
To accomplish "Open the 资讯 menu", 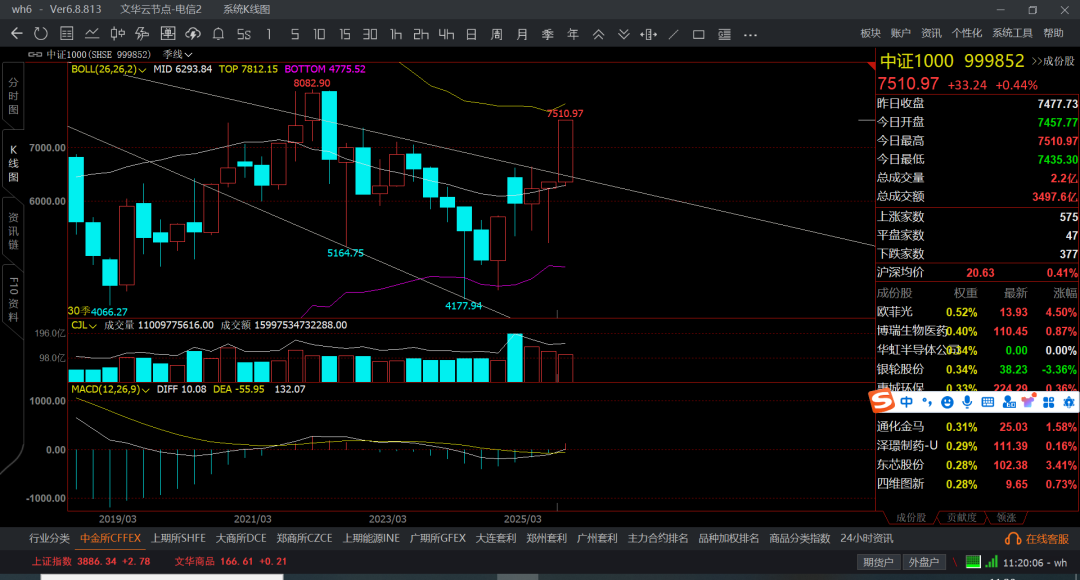I will point(931,33).
